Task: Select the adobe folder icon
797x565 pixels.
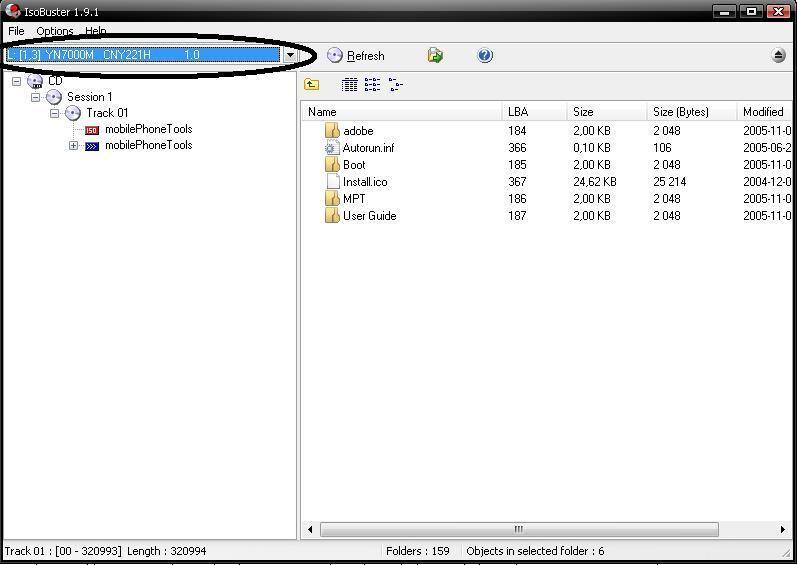Action: pos(332,131)
